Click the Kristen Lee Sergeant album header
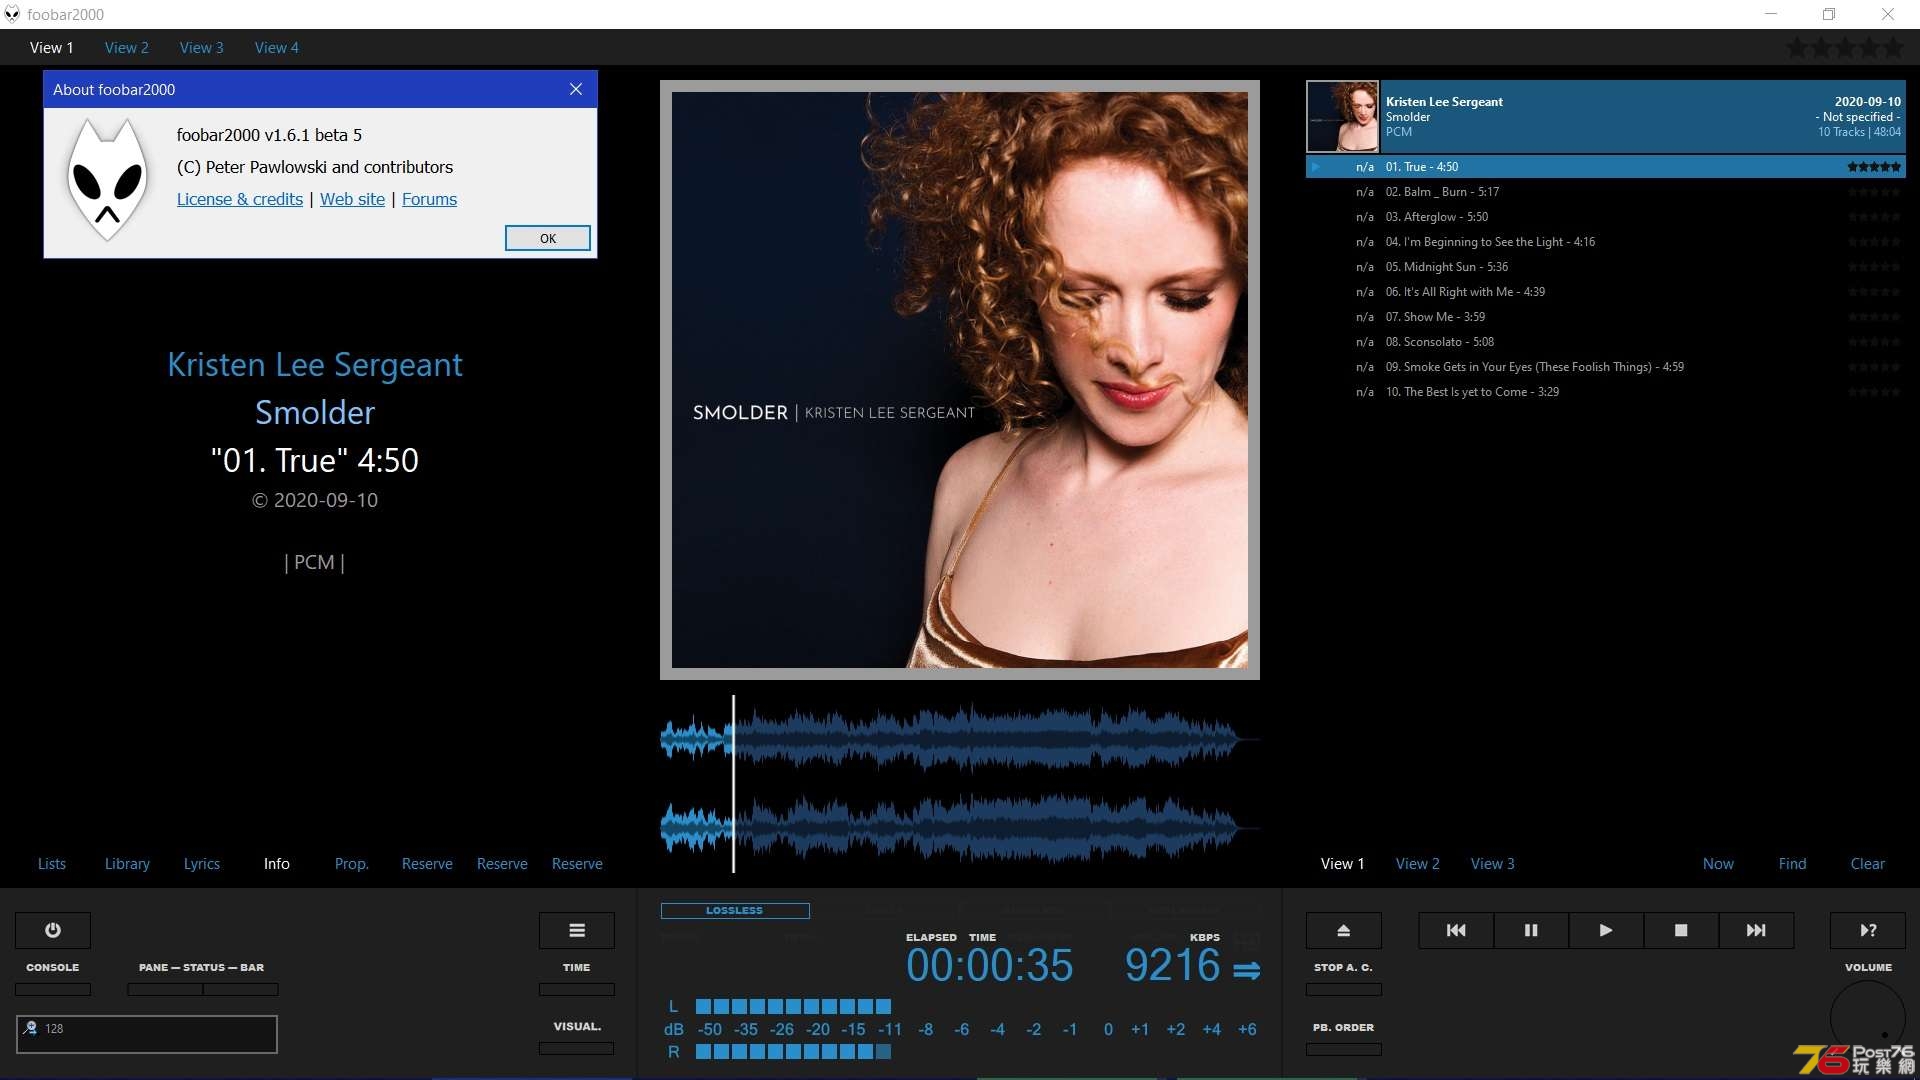This screenshot has height=1080, width=1920. pyautogui.click(x=1606, y=116)
